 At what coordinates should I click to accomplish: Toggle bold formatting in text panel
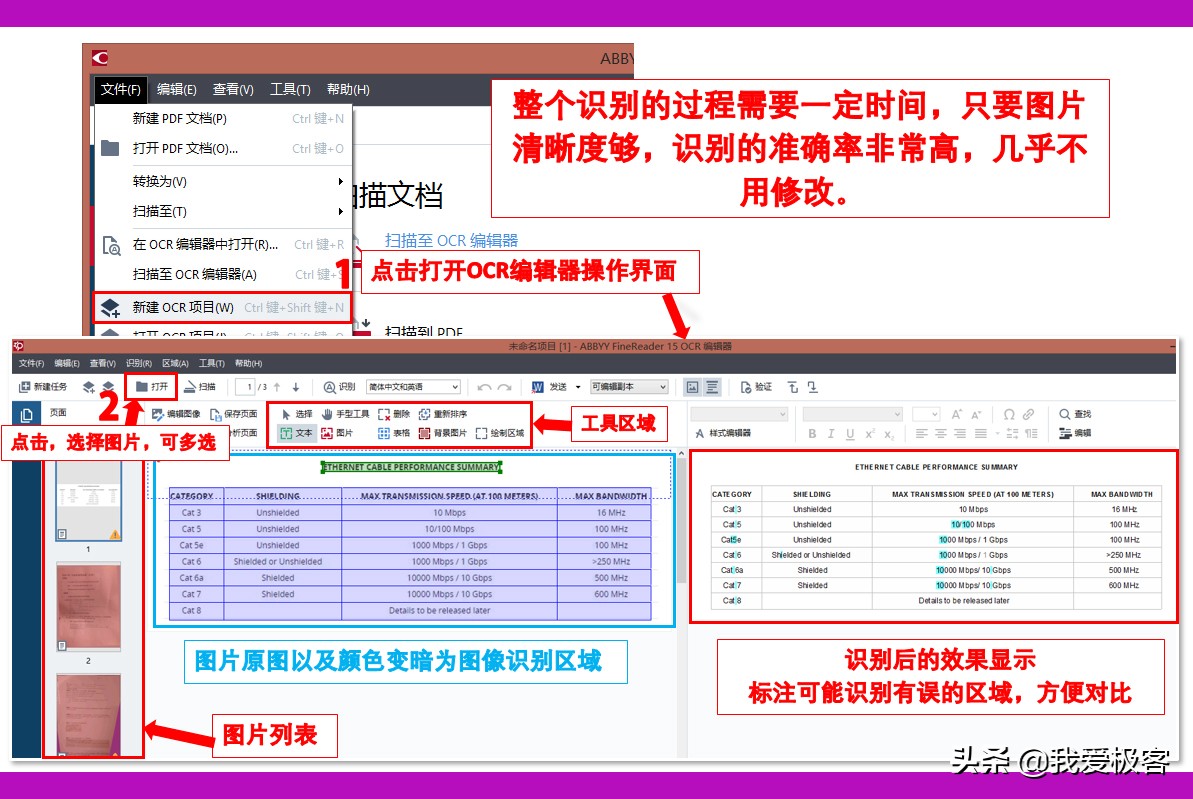[x=813, y=433]
